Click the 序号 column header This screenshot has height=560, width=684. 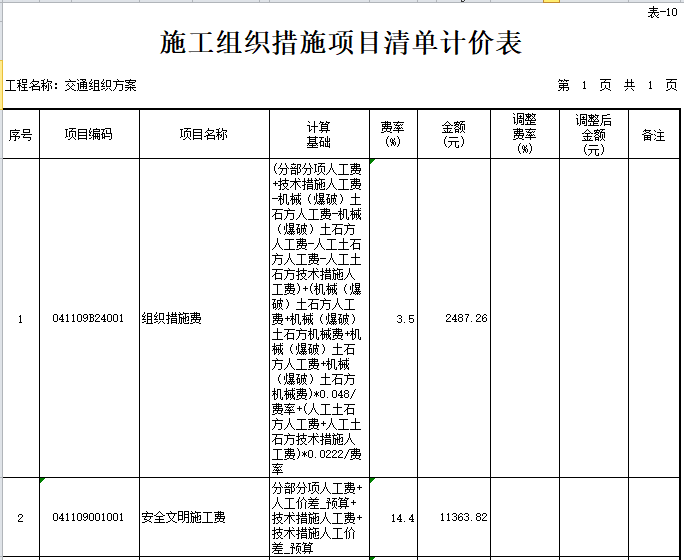click(20, 134)
